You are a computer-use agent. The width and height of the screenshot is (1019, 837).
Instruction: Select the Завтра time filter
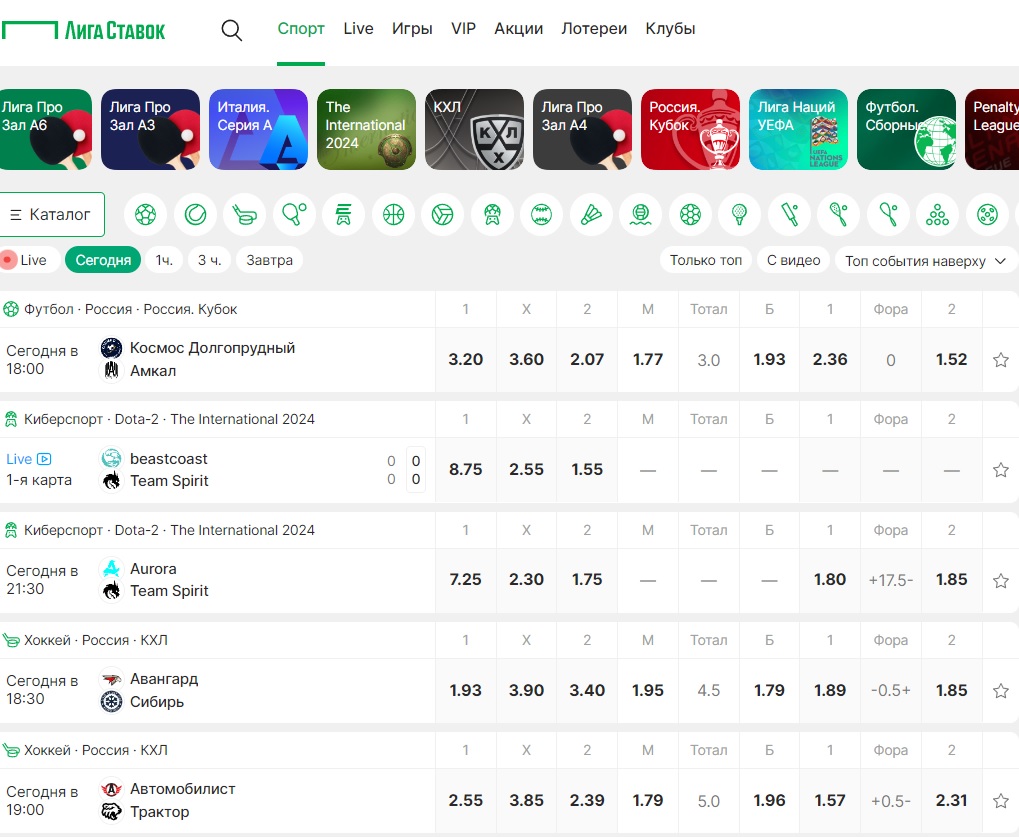(269, 260)
